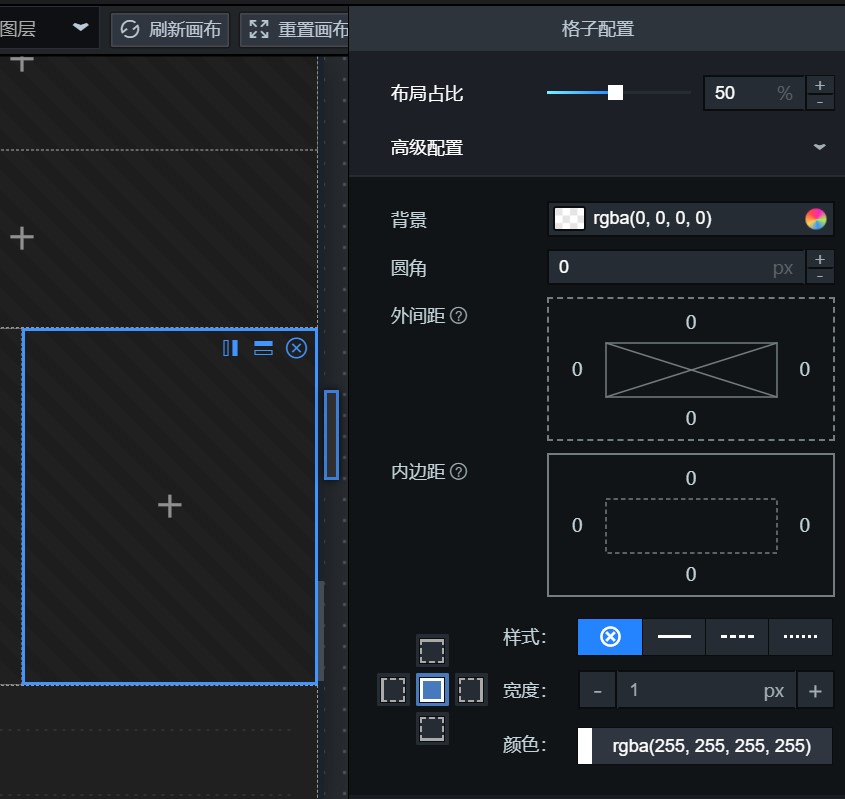Select the bottom border side icon
845x799 pixels.
pos(432,728)
